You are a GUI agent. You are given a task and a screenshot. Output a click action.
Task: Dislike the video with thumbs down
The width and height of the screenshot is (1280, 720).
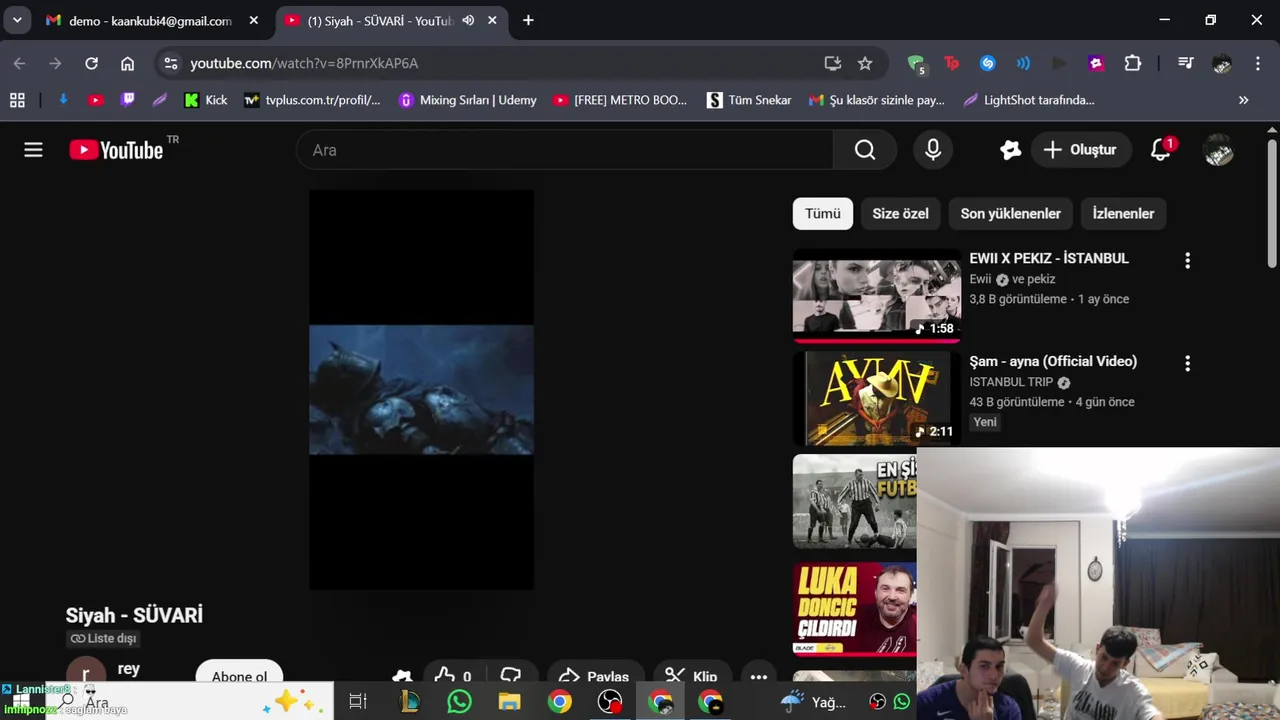pyautogui.click(x=511, y=676)
